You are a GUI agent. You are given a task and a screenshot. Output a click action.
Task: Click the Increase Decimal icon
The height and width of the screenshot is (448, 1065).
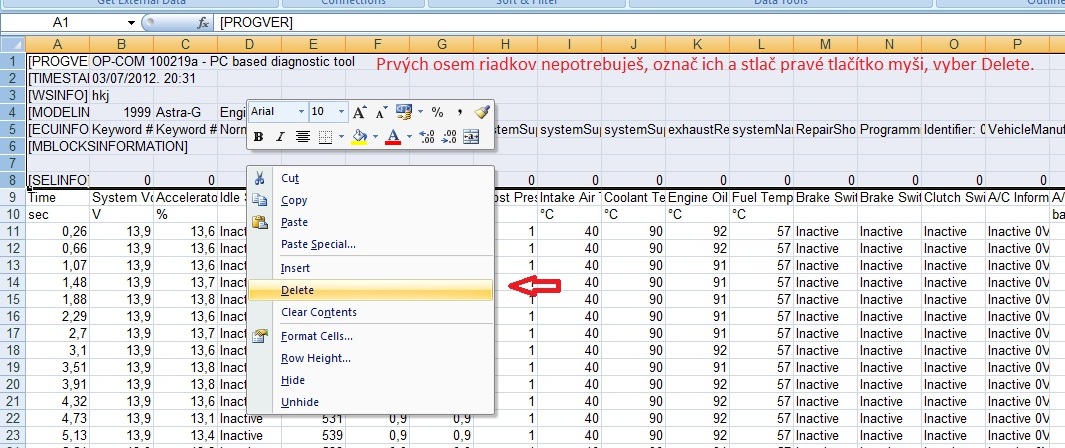427,136
